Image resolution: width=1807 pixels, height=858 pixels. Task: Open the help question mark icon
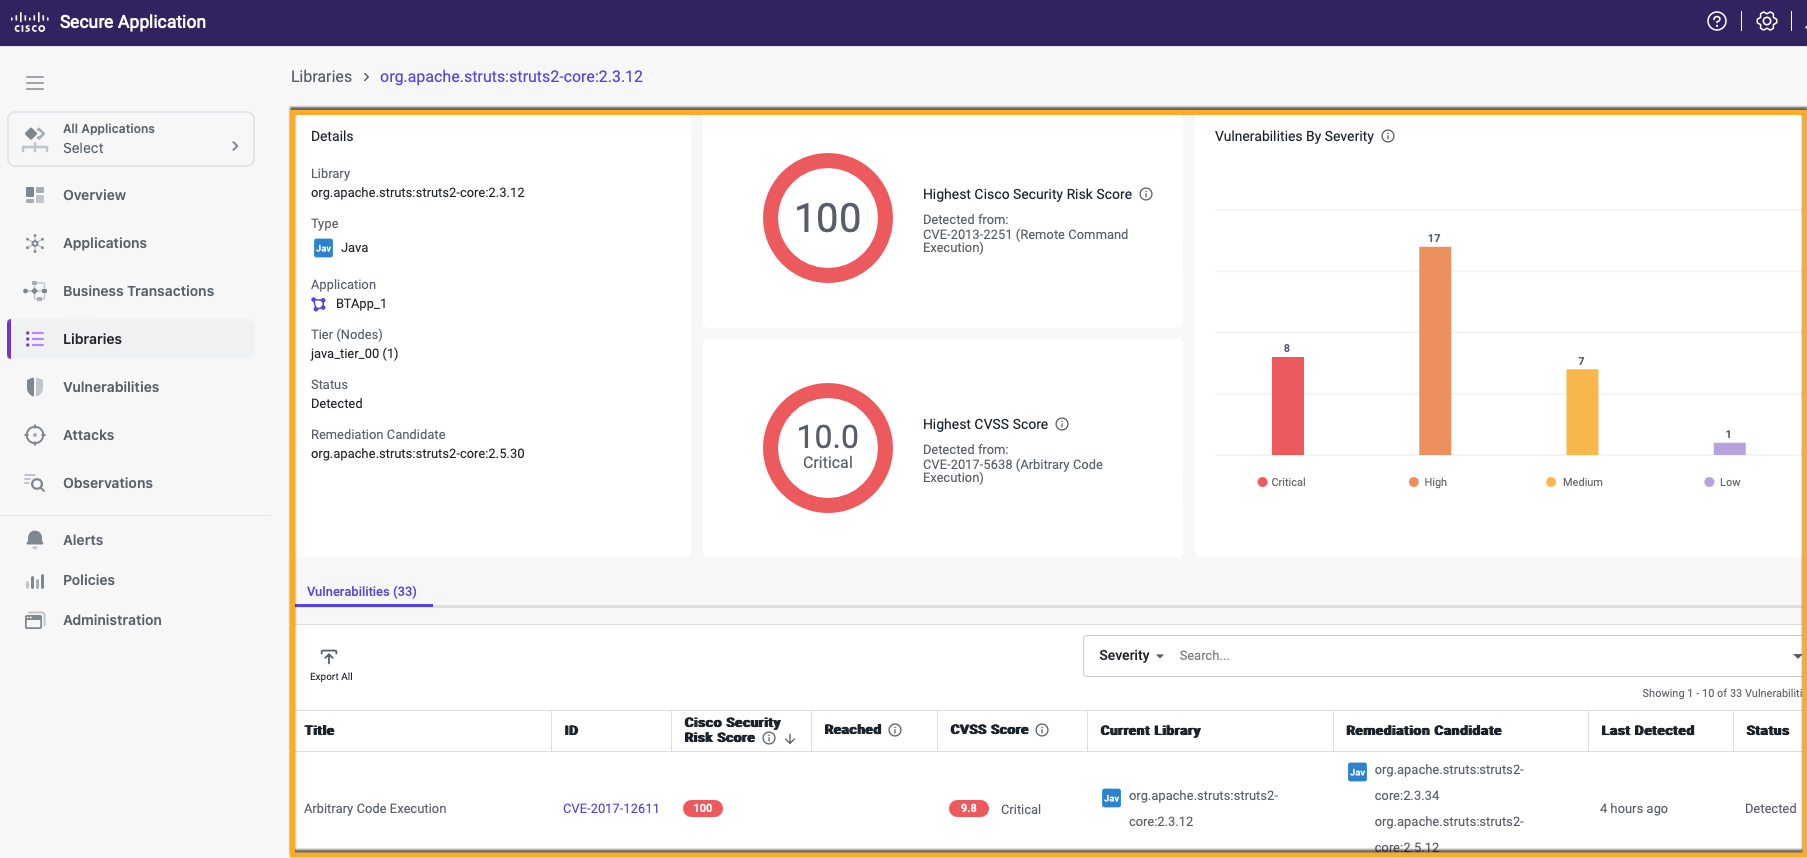[x=1717, y=21]
